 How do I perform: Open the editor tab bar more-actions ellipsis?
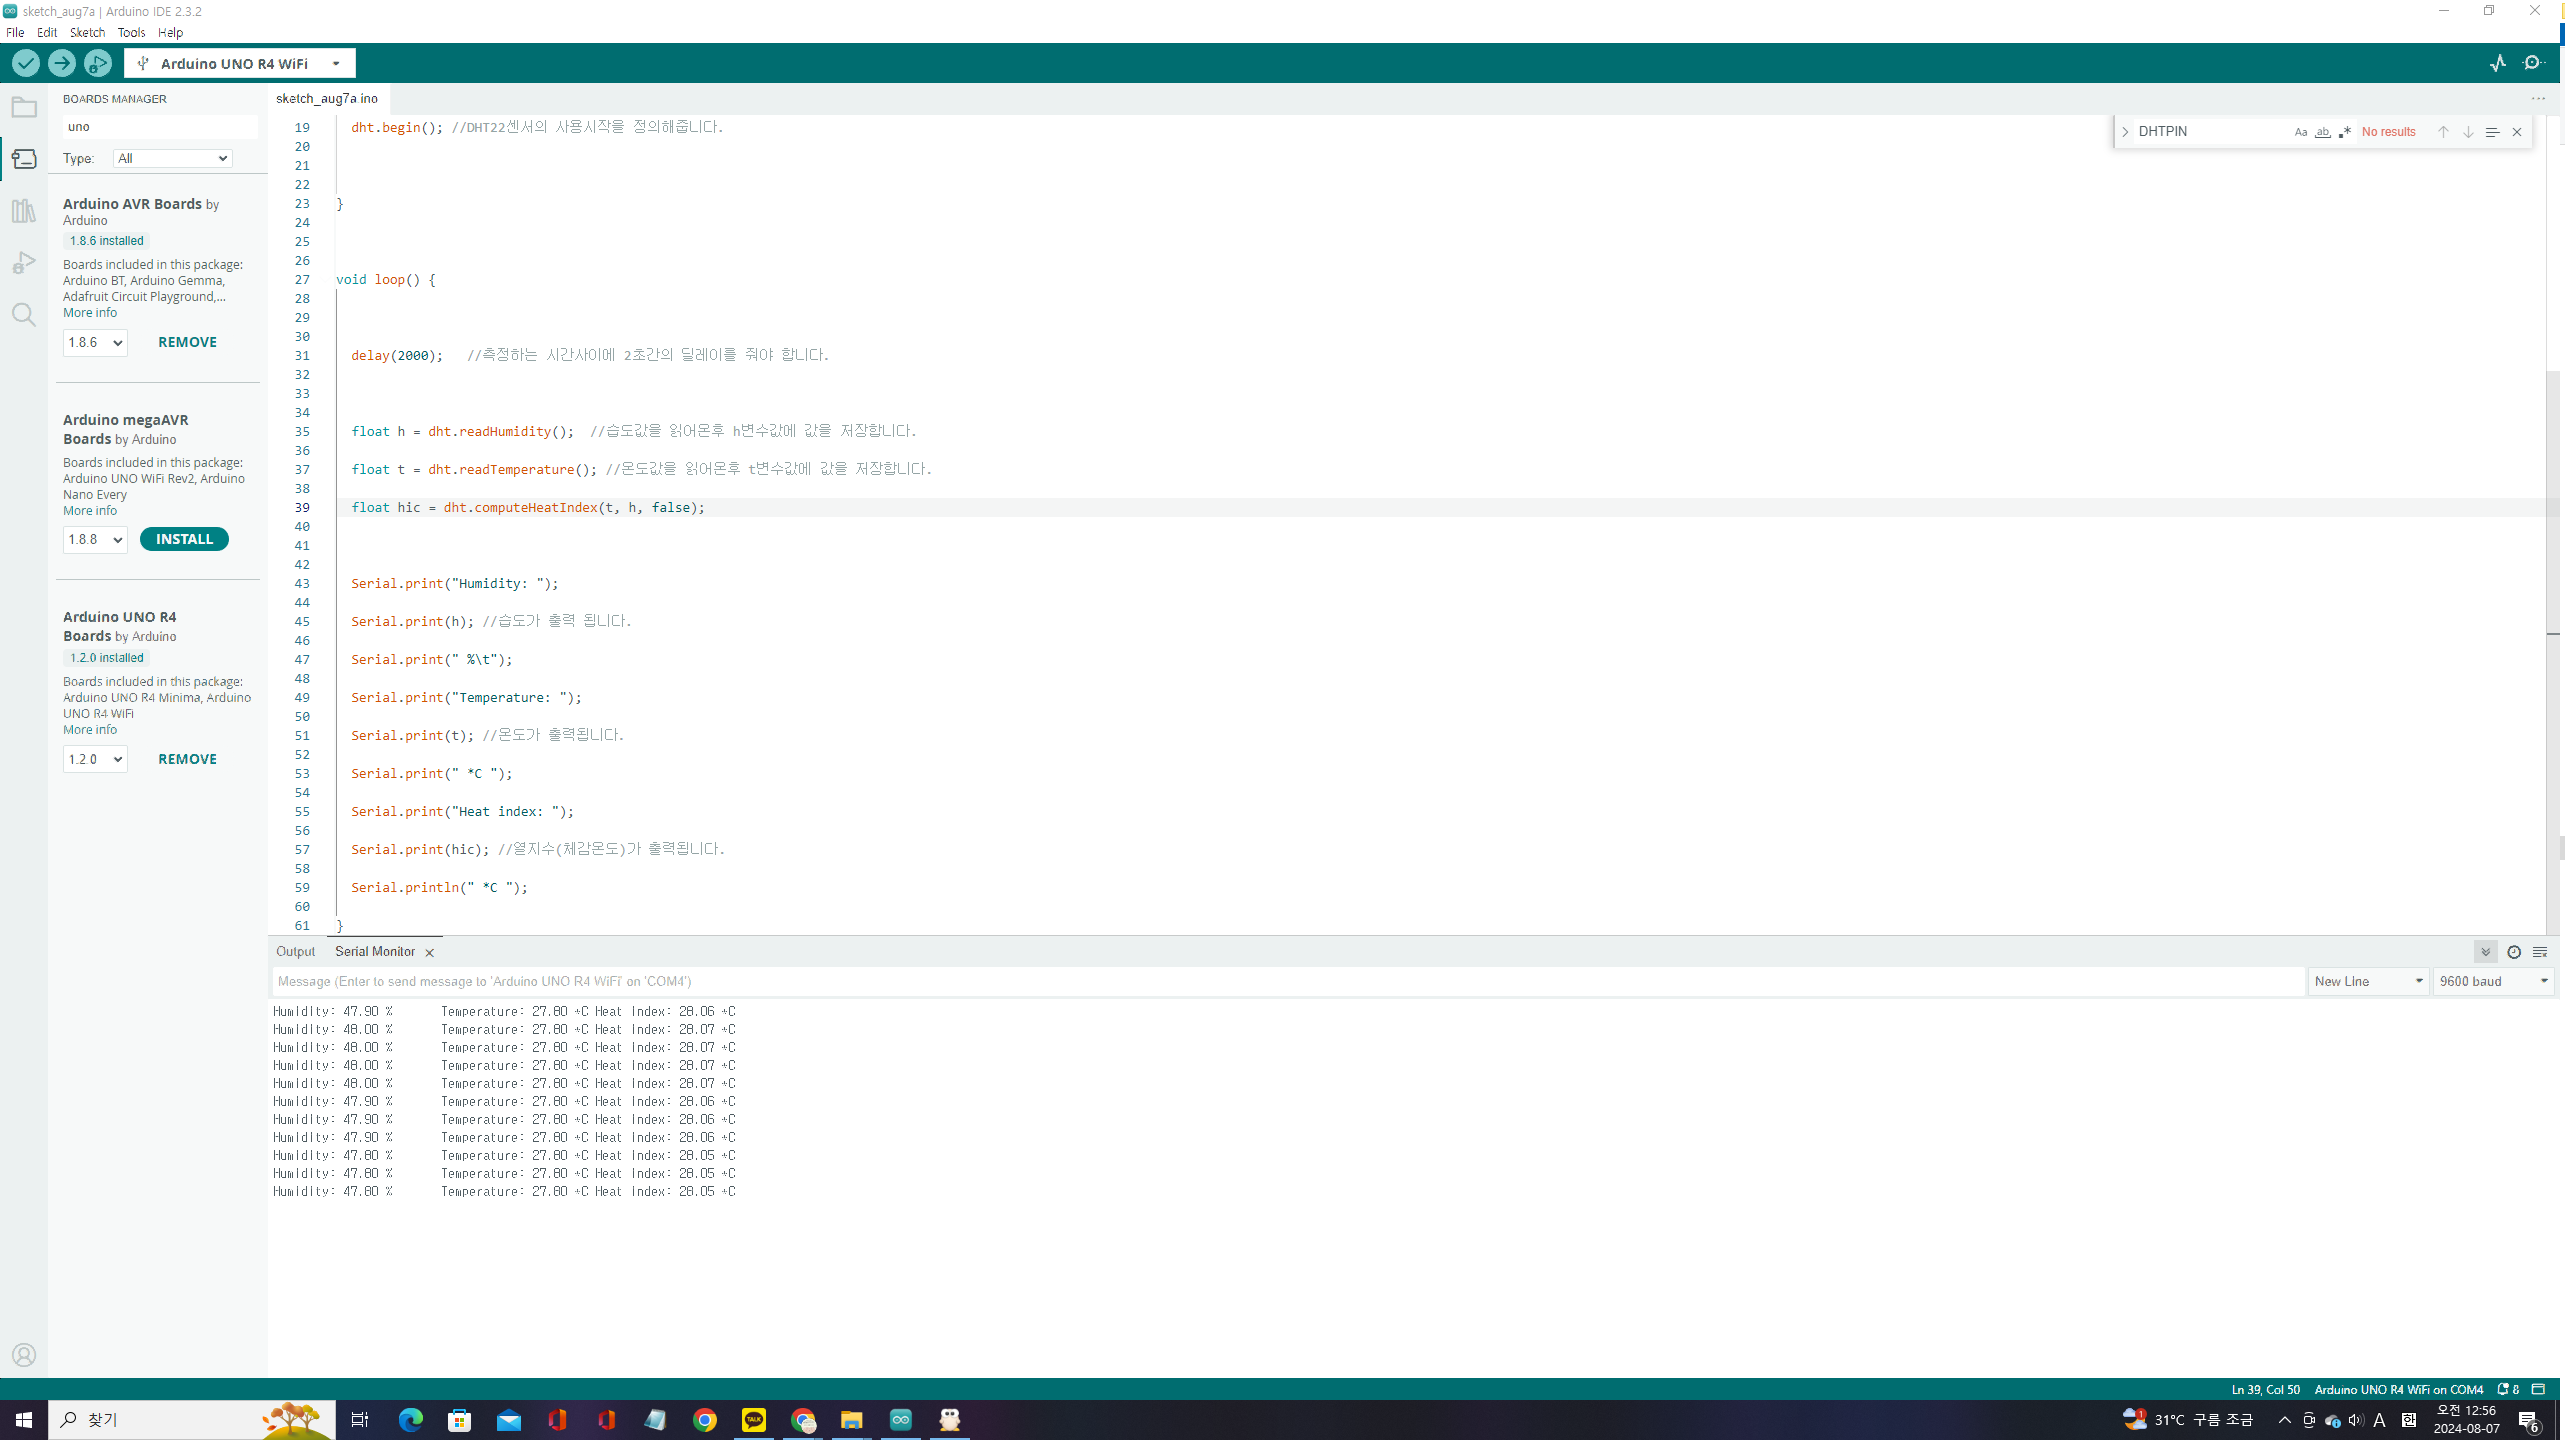click(x=2538, y=99)
